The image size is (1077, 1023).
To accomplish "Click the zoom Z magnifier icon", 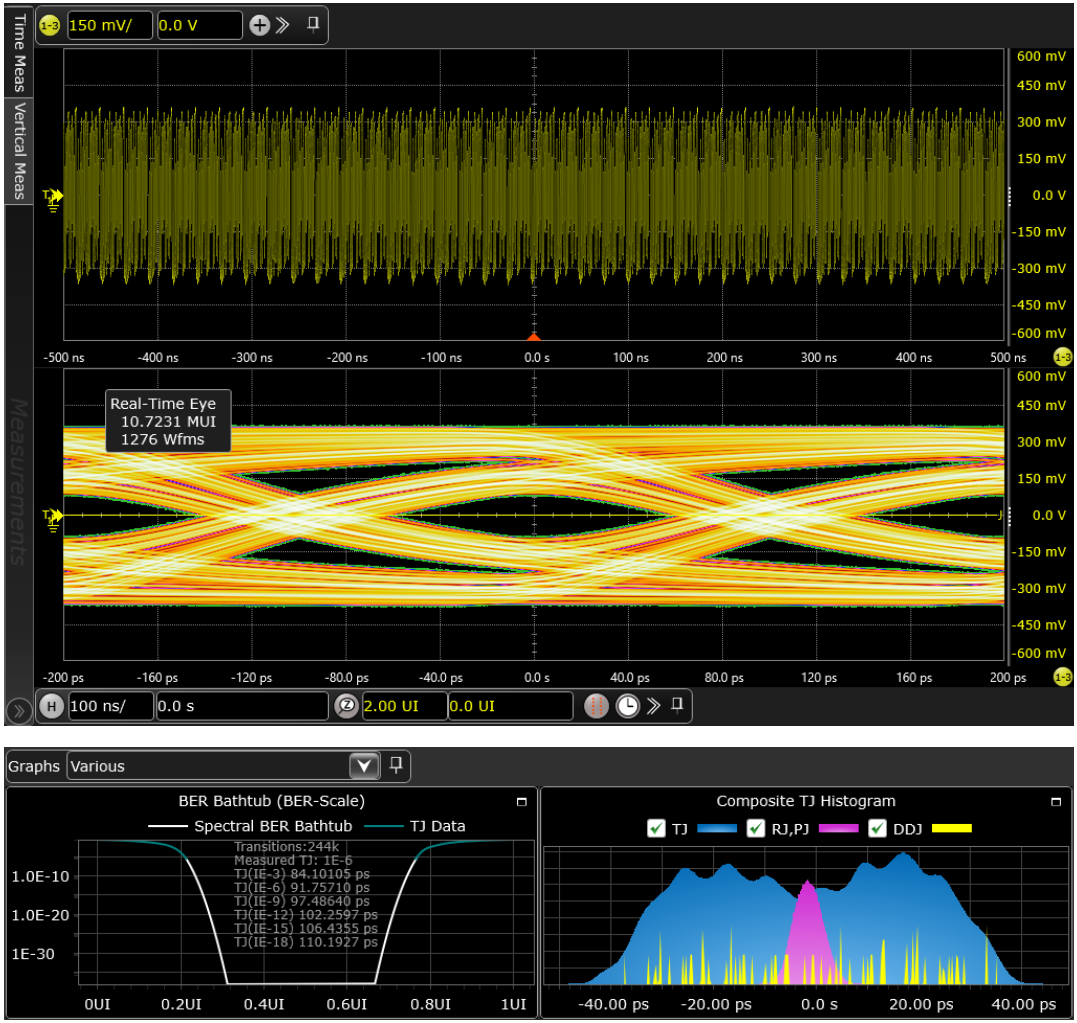I will pos(347,706).
